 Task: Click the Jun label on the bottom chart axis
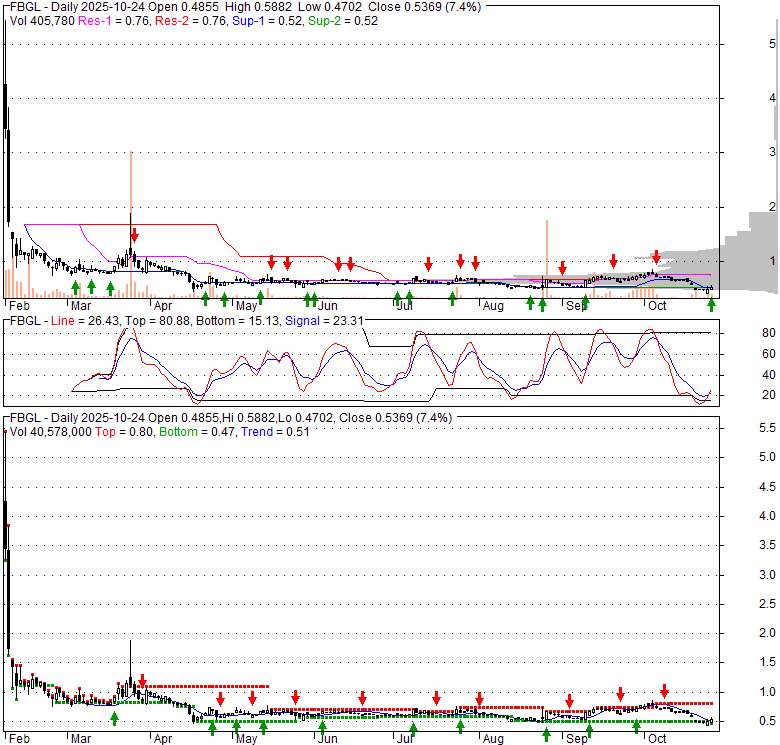point(323,739)
